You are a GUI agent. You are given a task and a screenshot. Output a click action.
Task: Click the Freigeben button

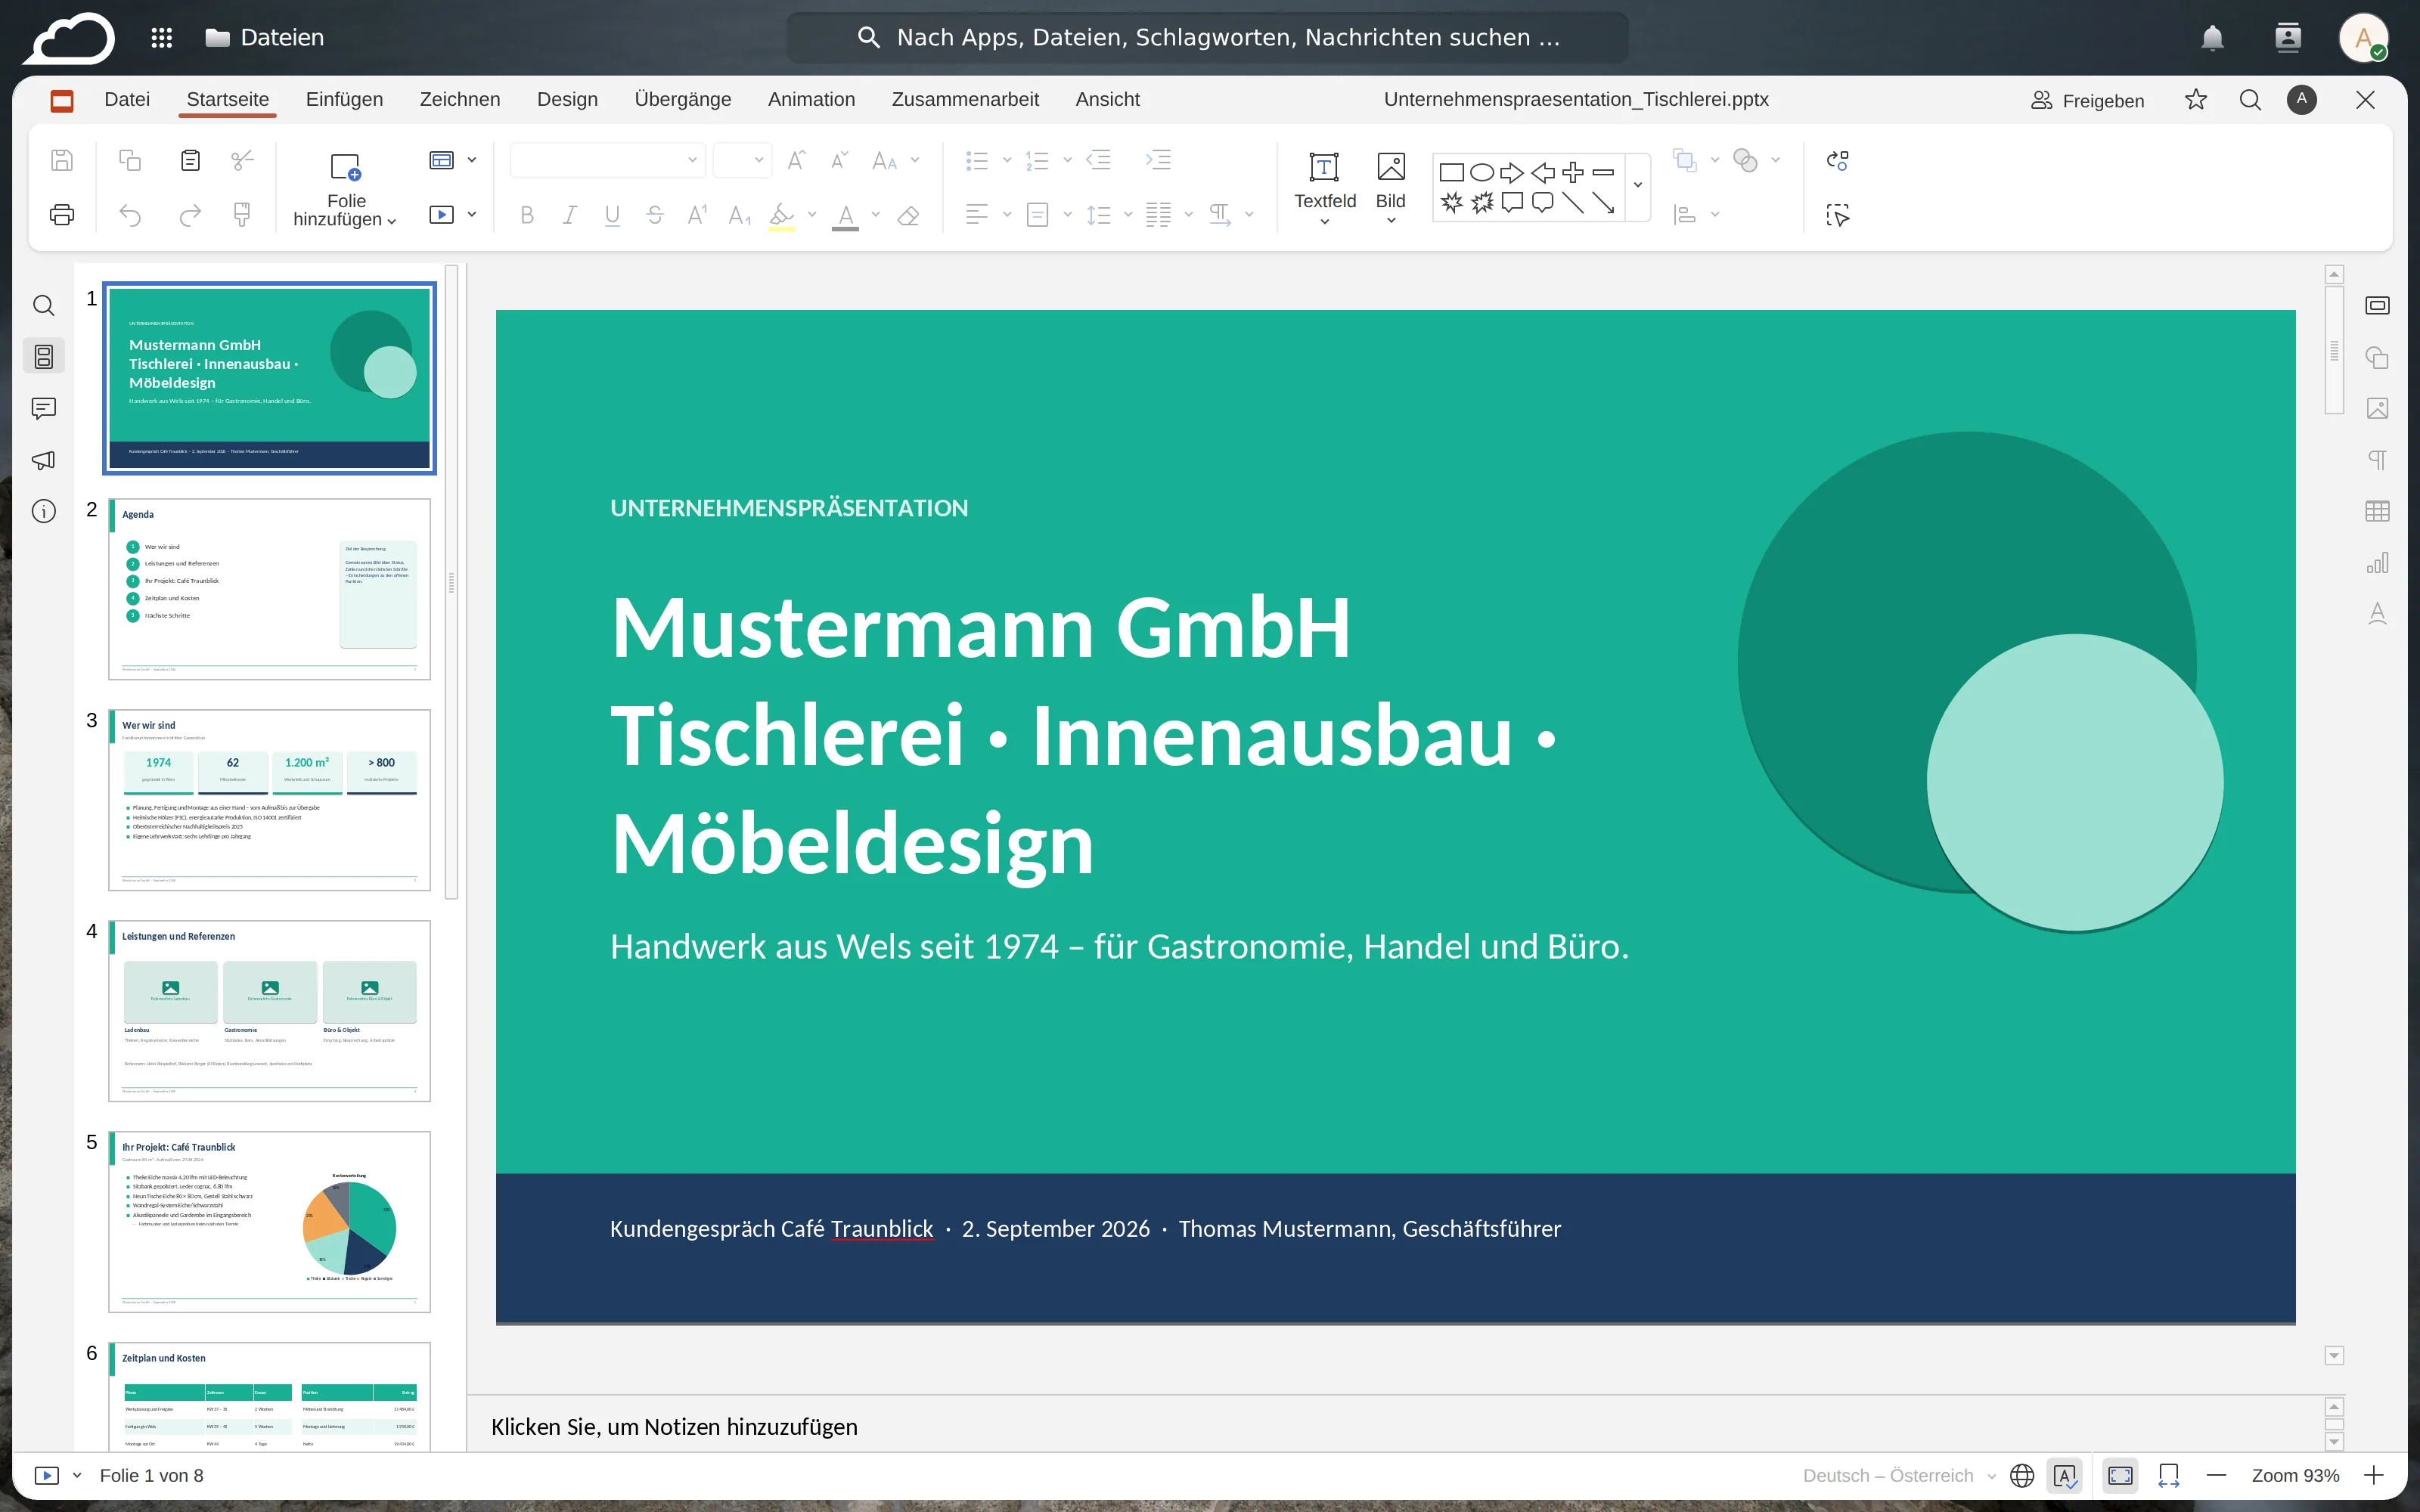click(x=2088, y=100)
